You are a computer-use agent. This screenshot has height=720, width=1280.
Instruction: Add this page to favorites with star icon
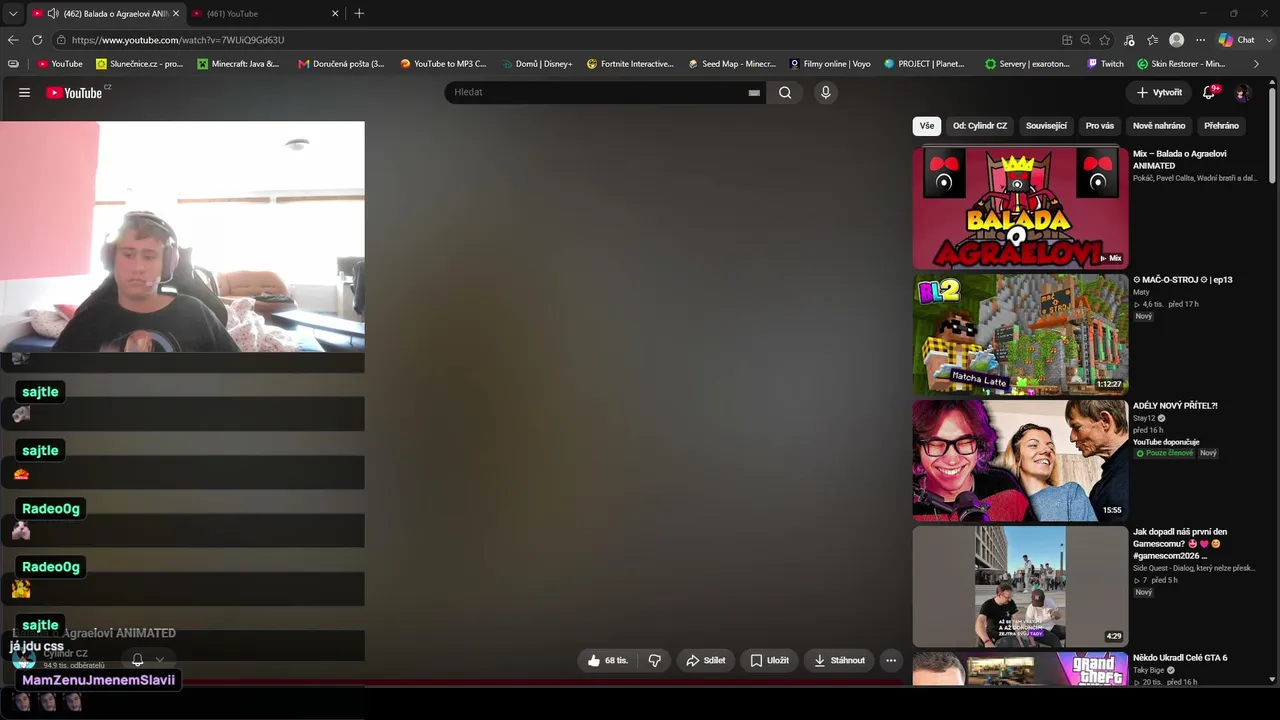coord(1105,40)
